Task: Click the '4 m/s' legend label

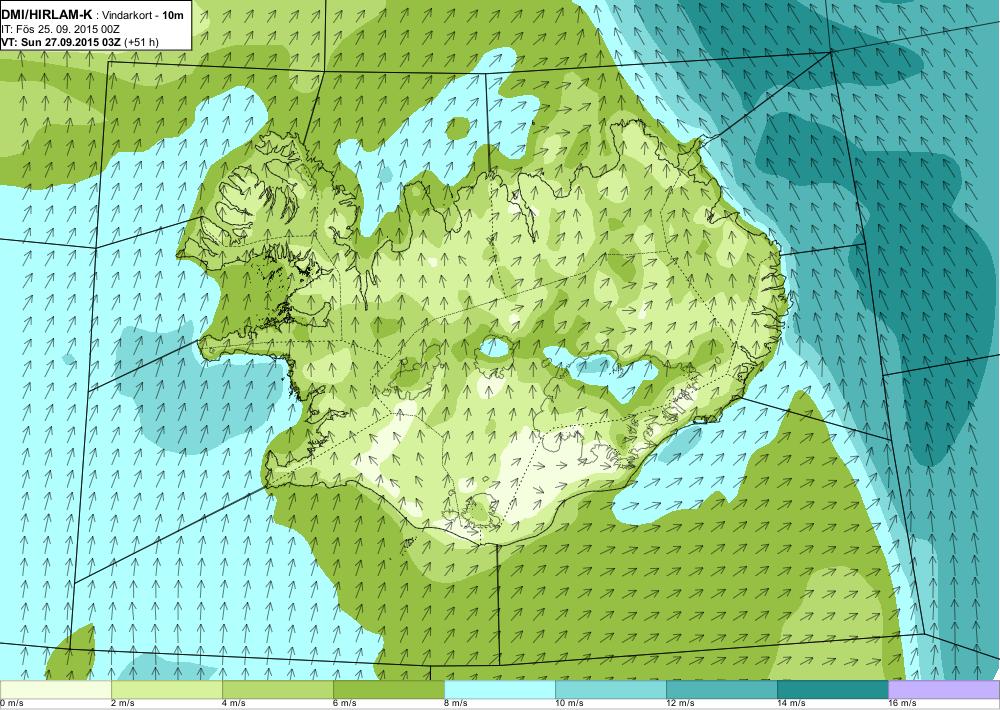Action: (x=234, y=704)
